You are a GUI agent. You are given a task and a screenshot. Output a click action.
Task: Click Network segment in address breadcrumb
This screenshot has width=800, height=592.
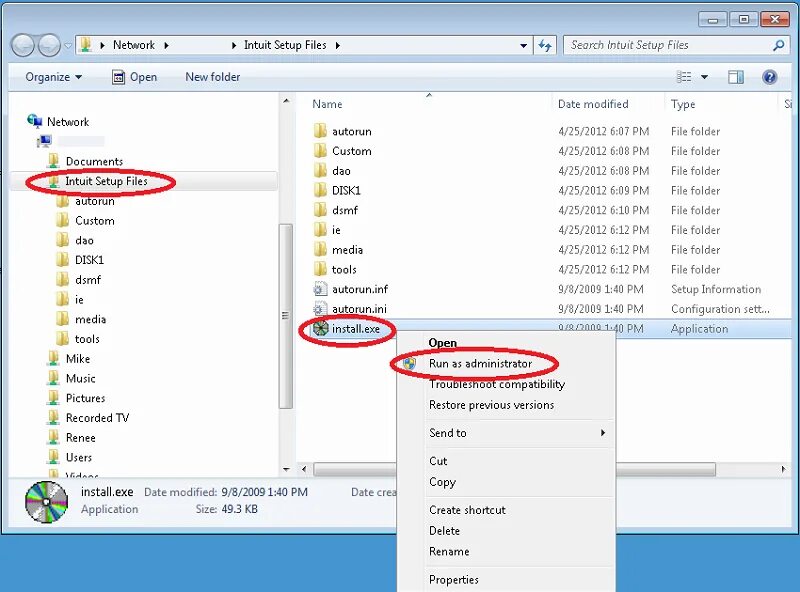[134, 45]
